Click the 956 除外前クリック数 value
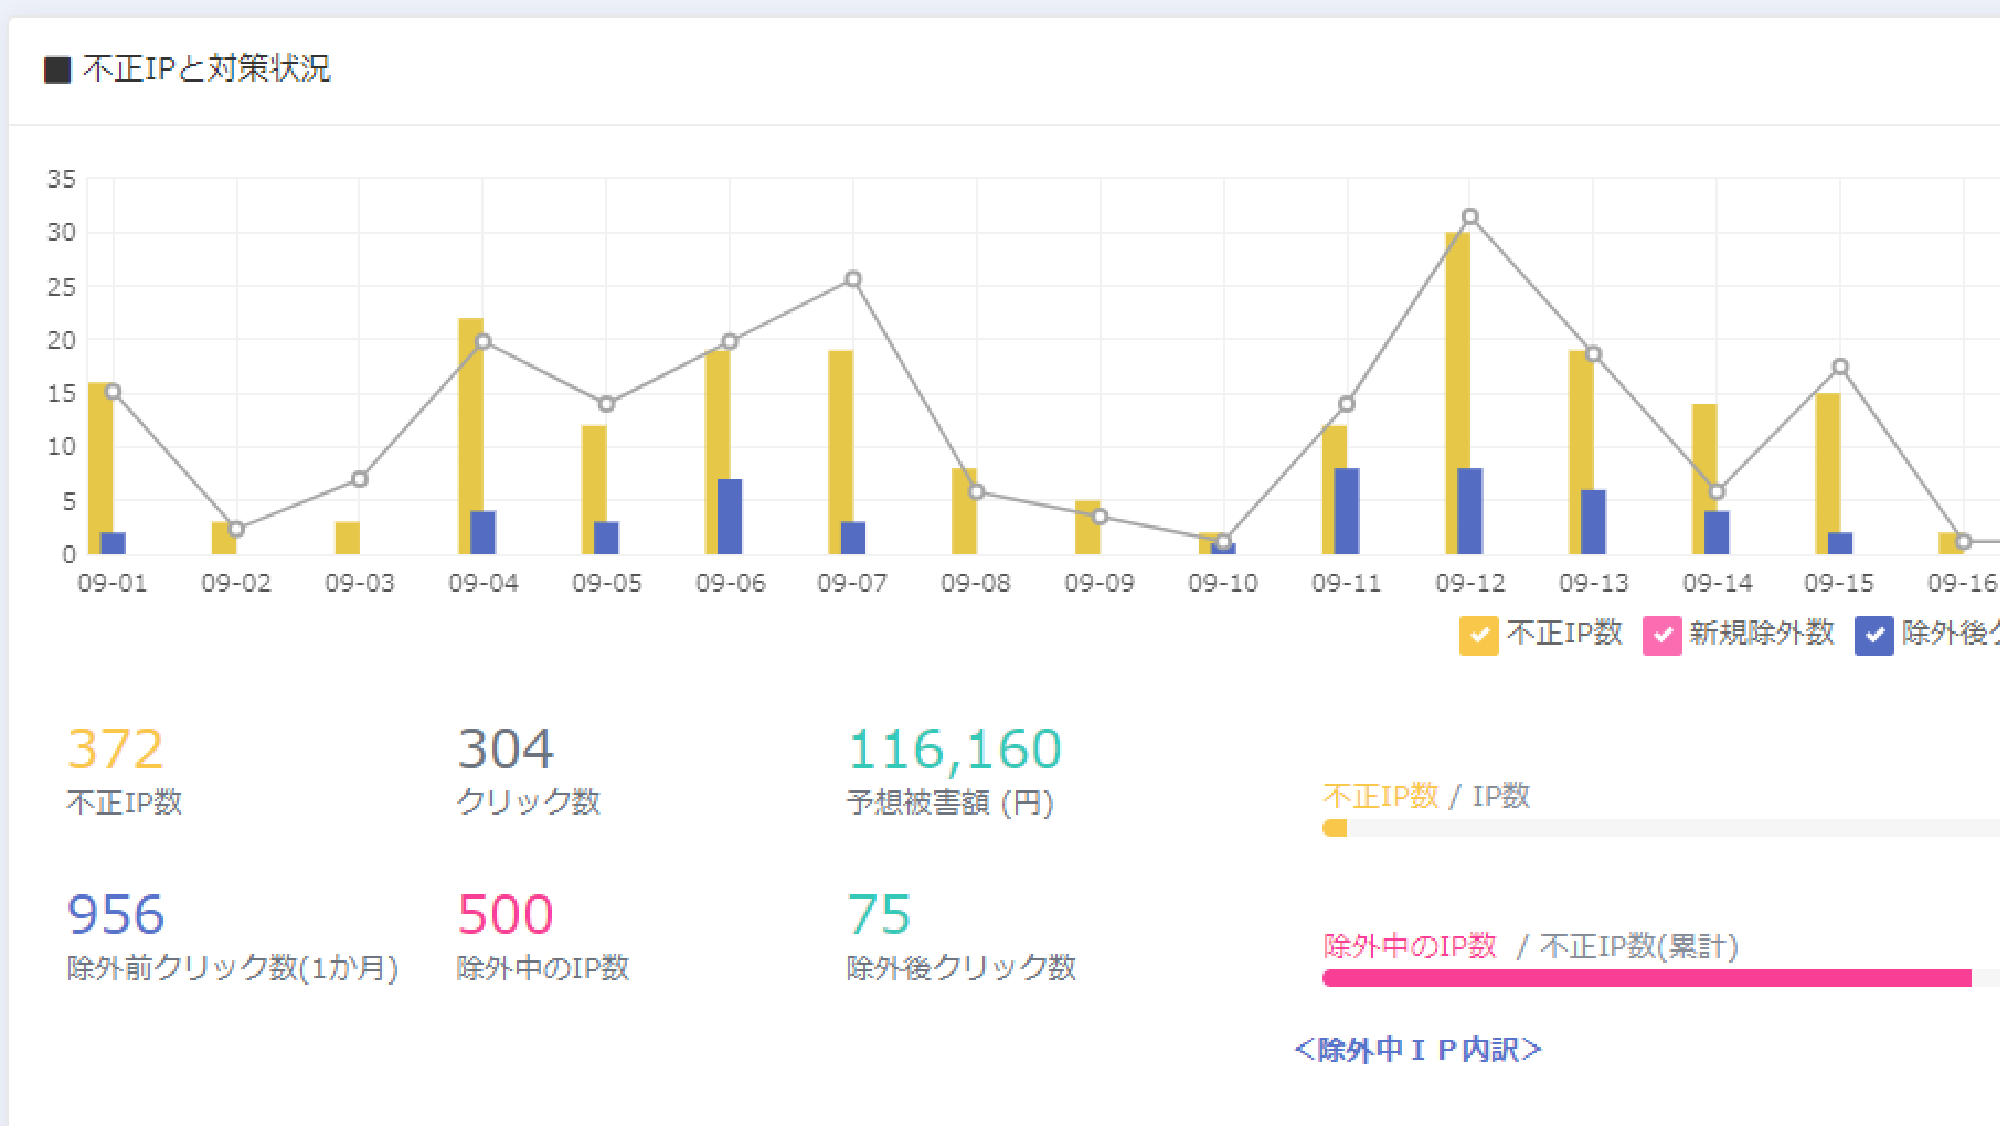2000x1126 pixels. [116, 914]
